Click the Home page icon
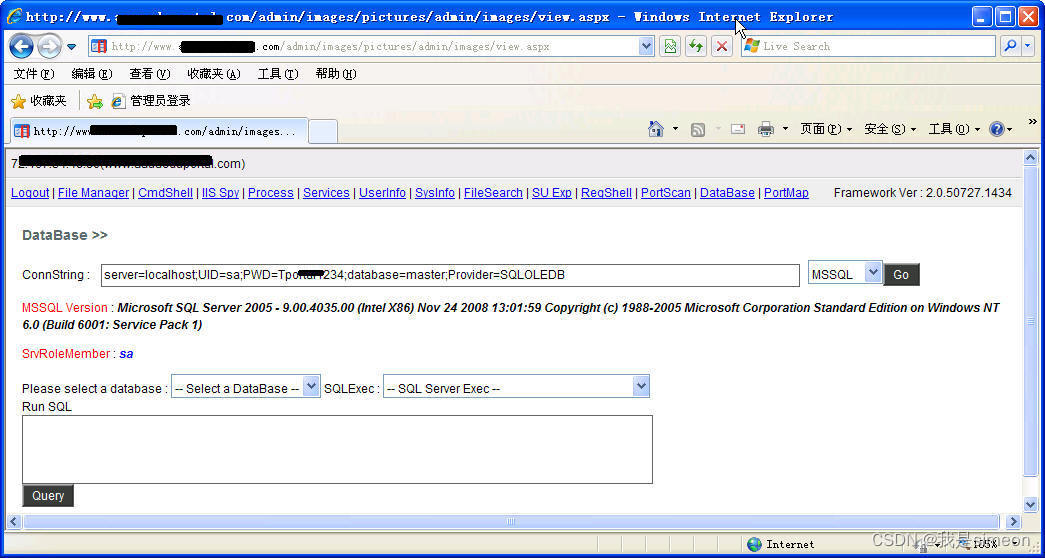 [x=656, y=129]
